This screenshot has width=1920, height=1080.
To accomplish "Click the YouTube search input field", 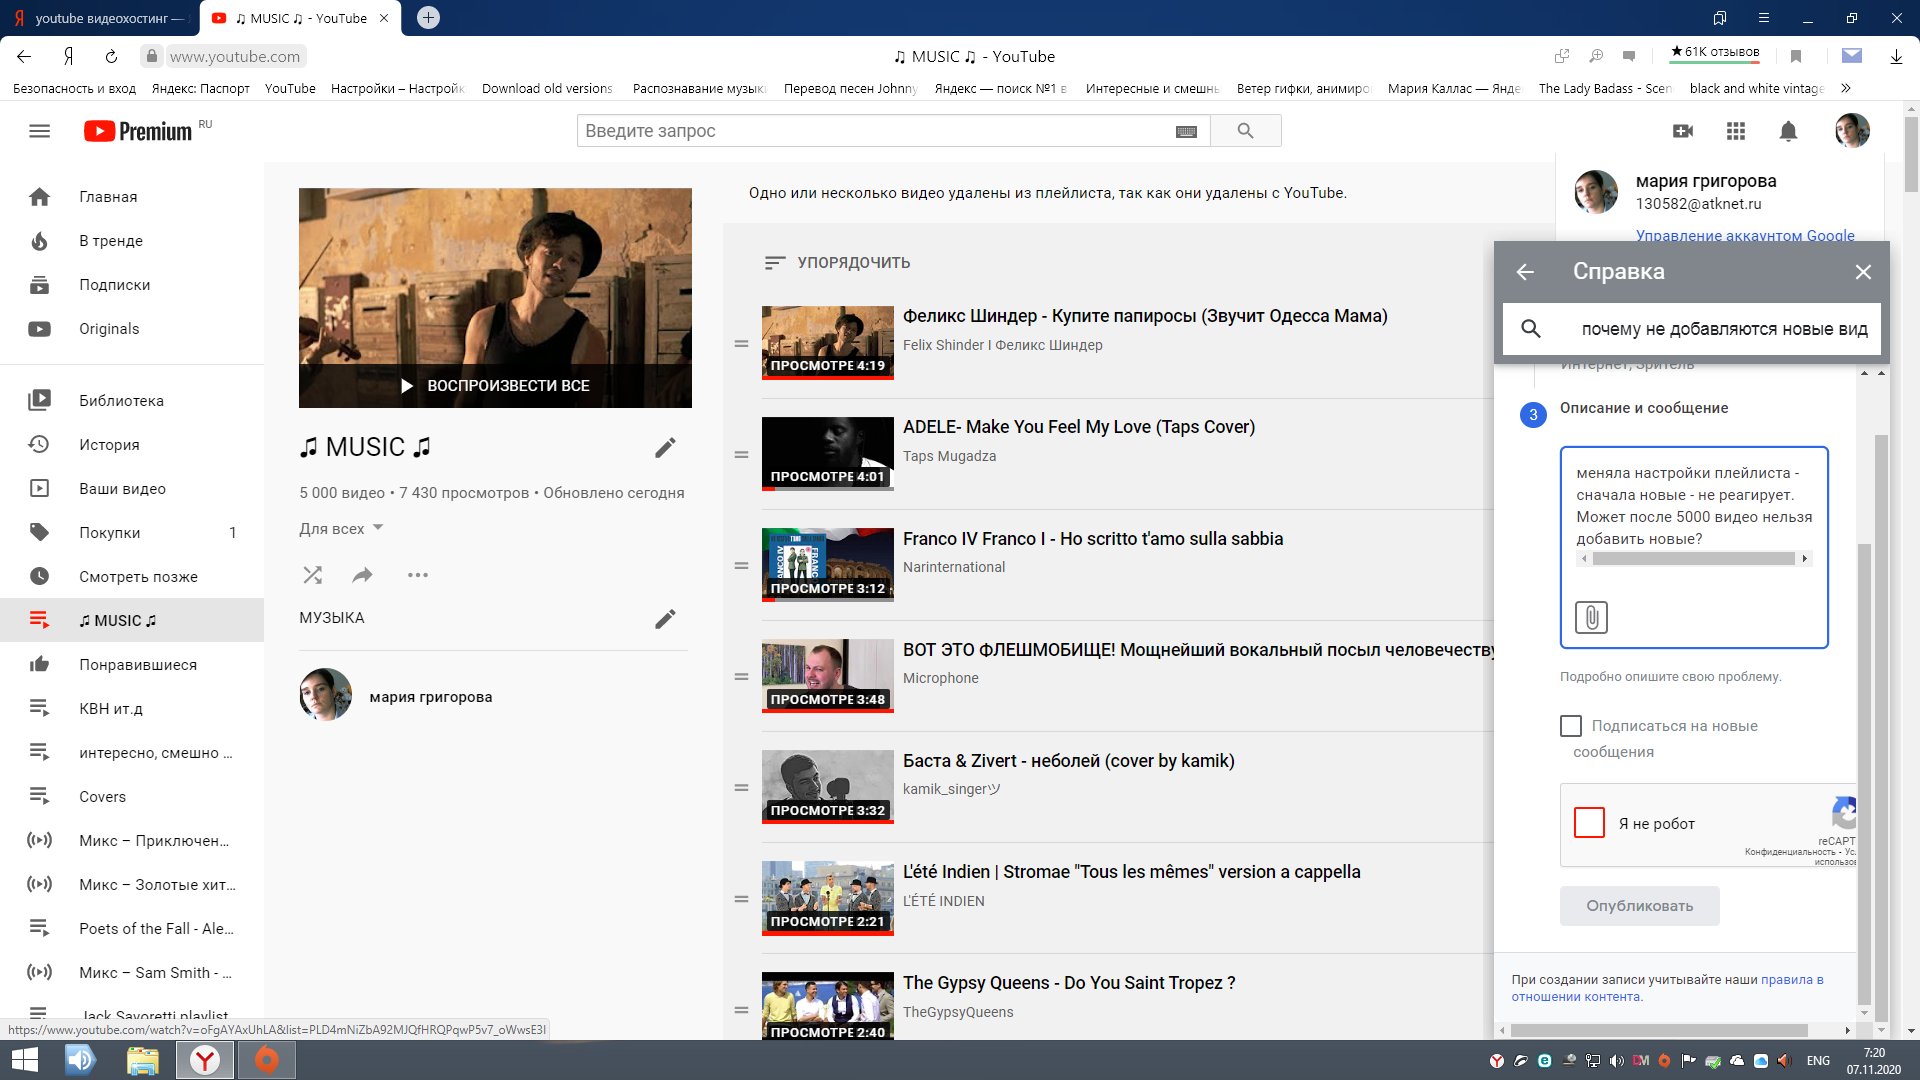I will click(x=876, y=131).
